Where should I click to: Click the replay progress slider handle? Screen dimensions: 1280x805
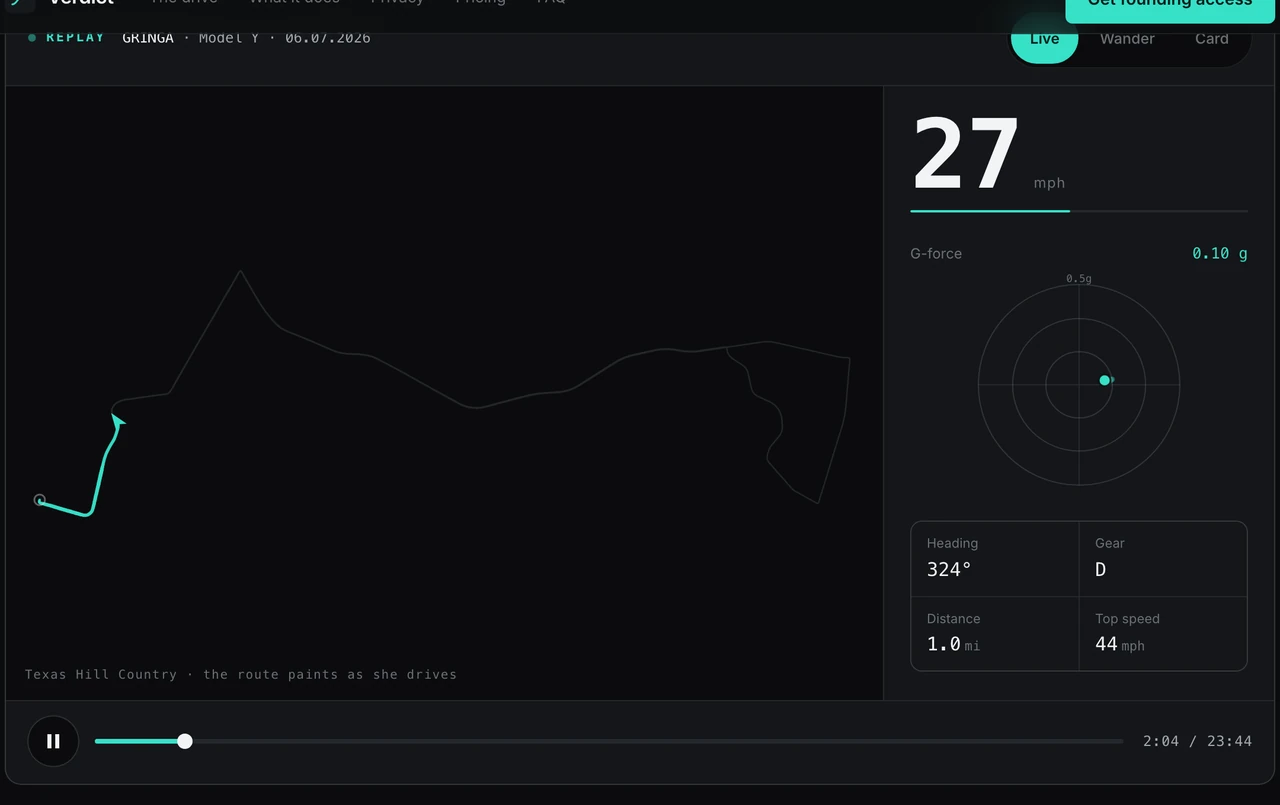(x=185, y=741)
